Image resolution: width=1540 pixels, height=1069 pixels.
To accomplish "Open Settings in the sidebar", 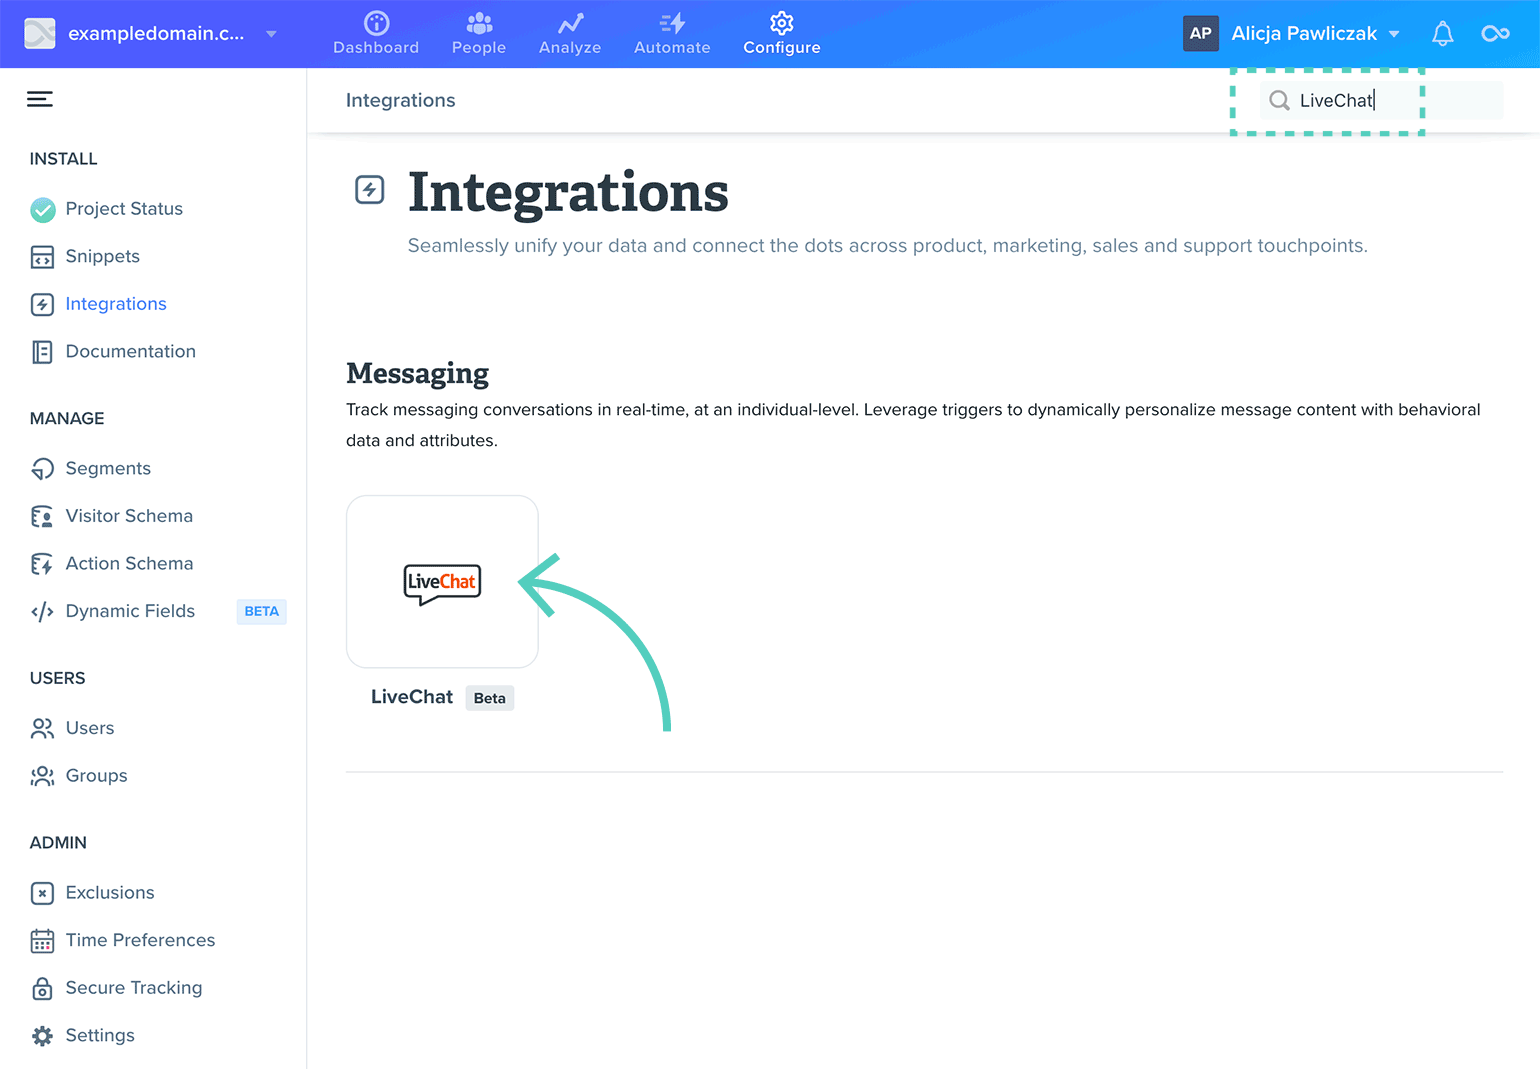I will pos(100,1036).
